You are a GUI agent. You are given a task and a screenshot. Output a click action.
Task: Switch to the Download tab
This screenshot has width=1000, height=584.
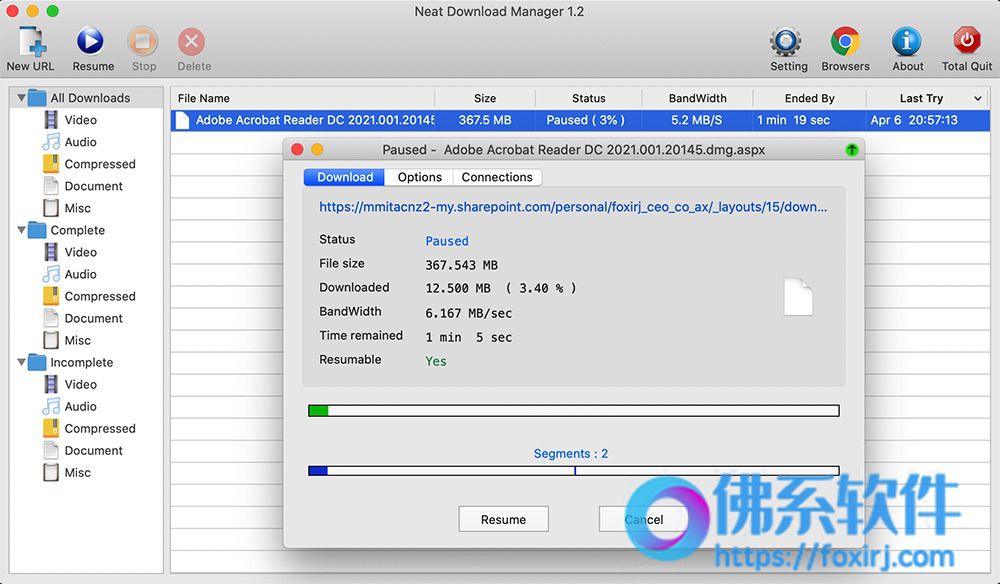click(344, 177)
